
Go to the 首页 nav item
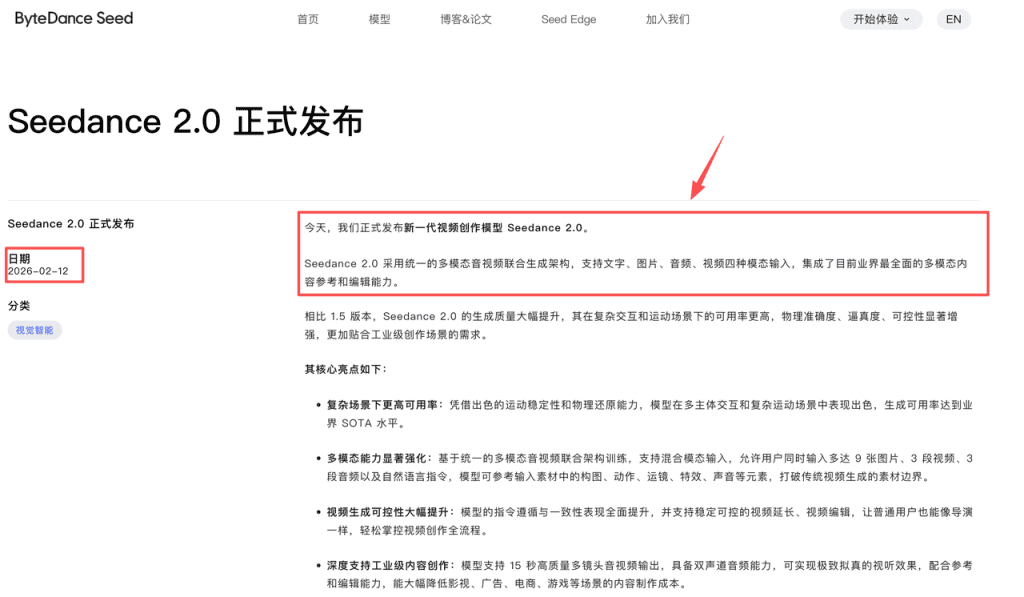click(x=308, y=20)
